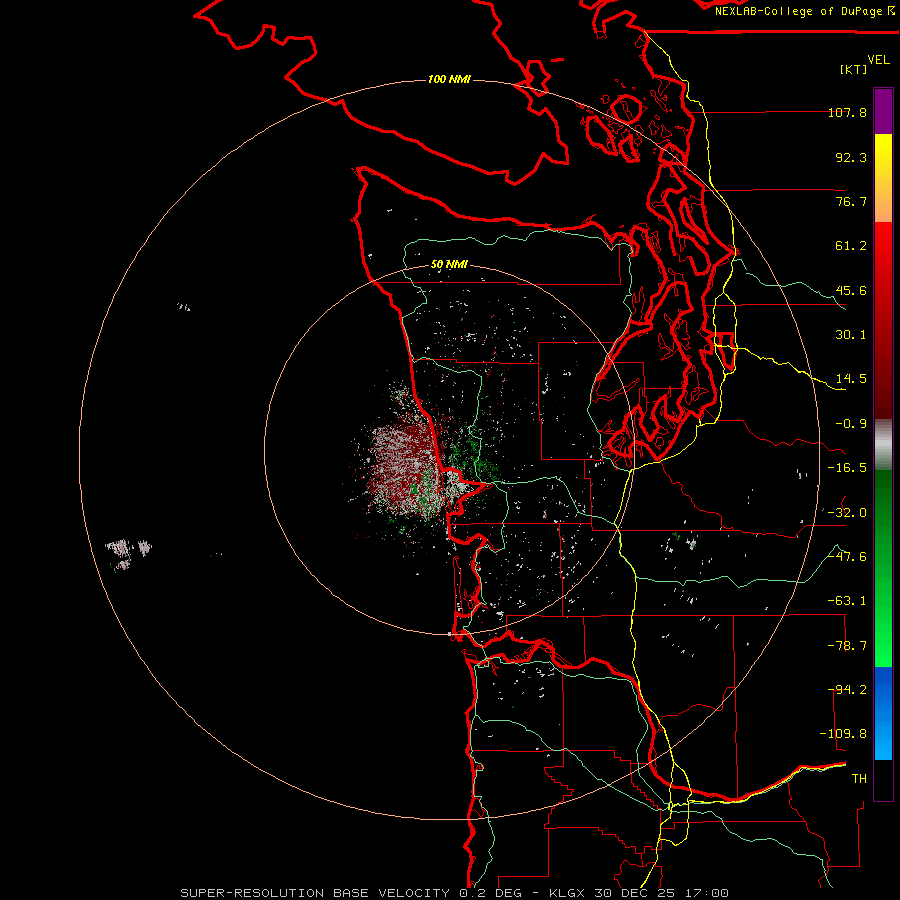Click the 50 NMI range ring label
Viewport: 900px width, 900px height.
(449, 265)
